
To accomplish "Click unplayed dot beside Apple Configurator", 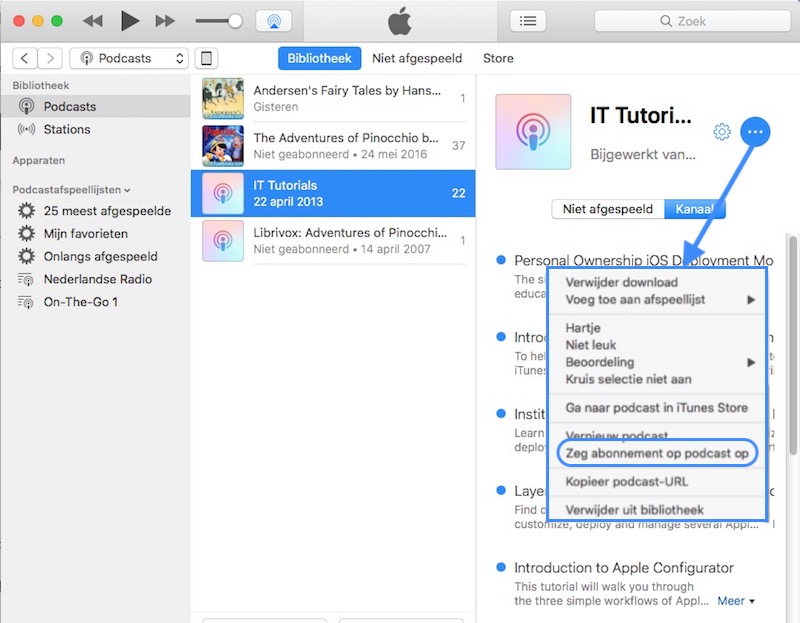I will point(501,567).
